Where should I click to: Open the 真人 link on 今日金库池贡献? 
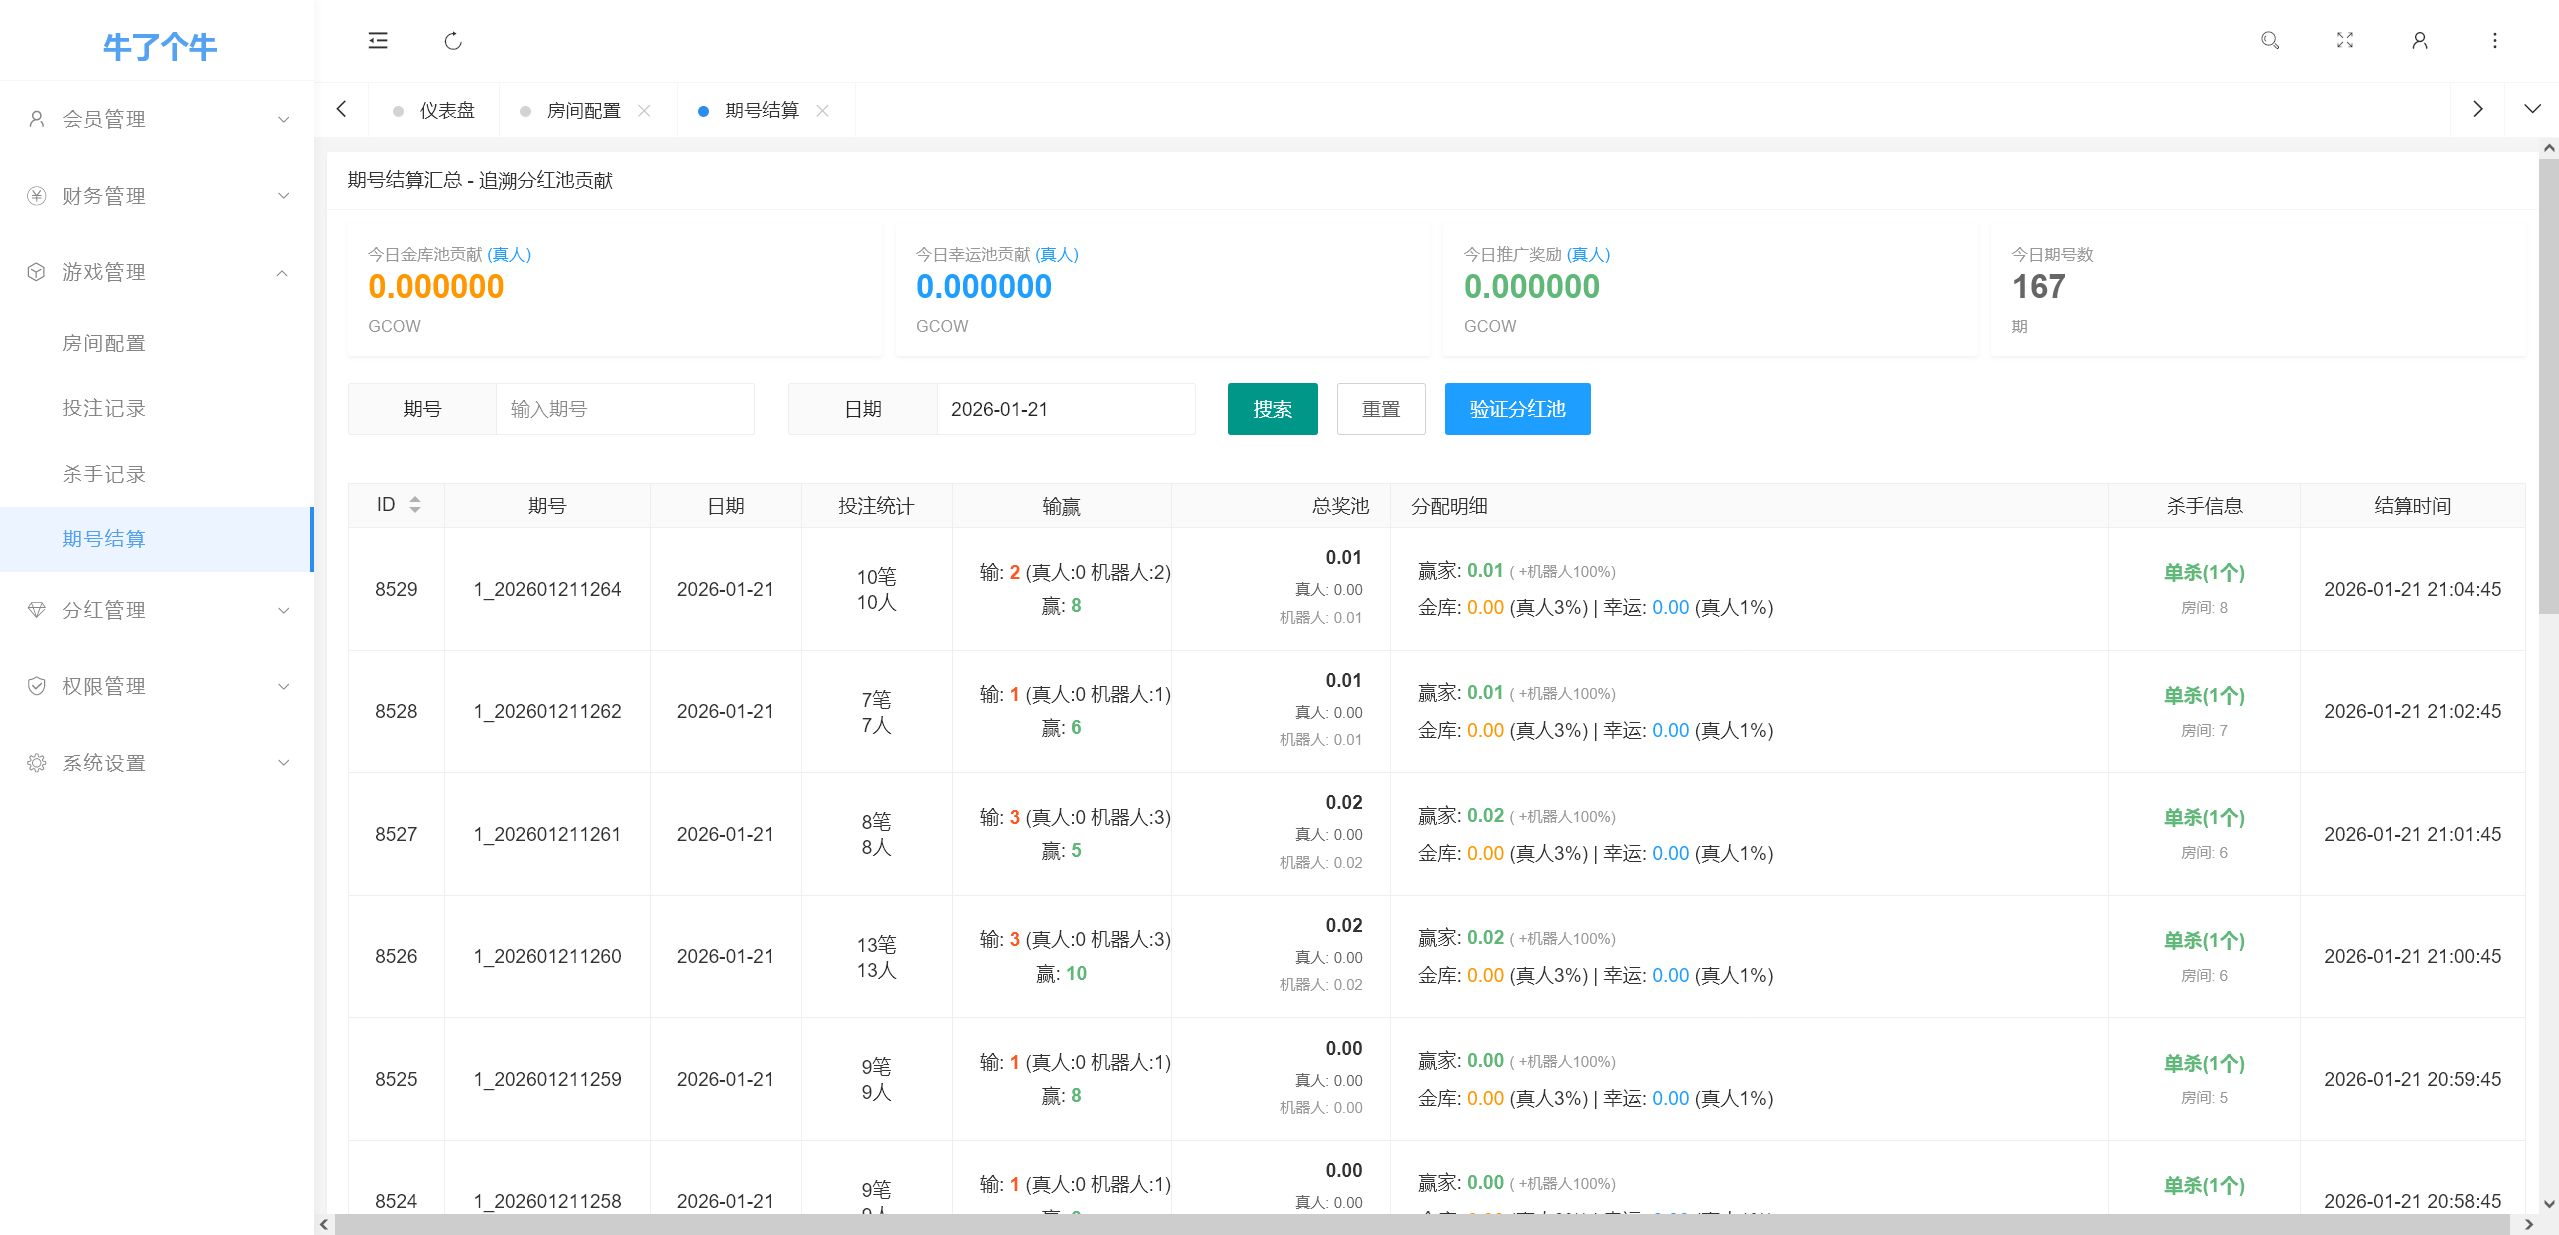click(x=510, y=254)
